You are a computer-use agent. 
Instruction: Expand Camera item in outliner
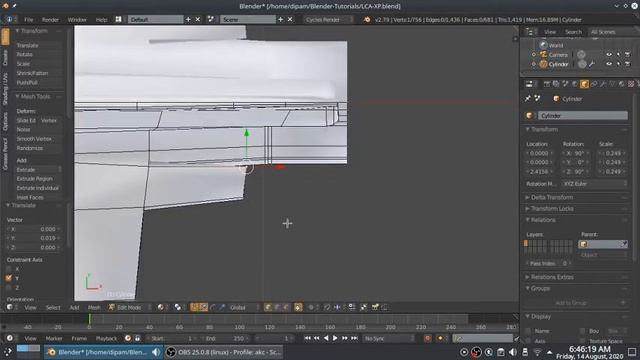point(533,55)
